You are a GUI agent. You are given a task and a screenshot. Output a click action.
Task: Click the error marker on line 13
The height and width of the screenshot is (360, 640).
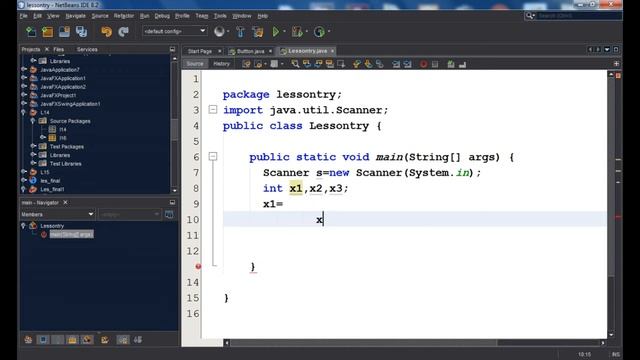[x=198, y=266]
